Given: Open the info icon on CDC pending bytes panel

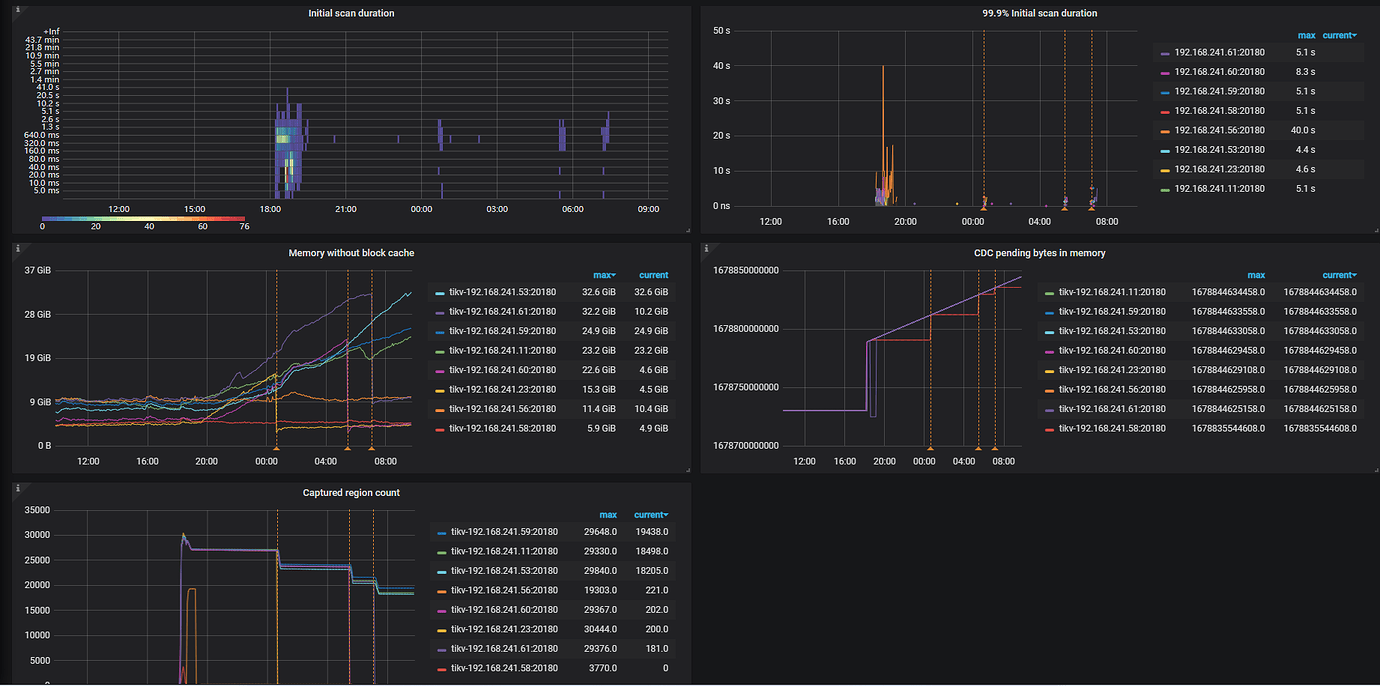Looking at the screenshot, I should pyautogui.click(x=706, y=248).
